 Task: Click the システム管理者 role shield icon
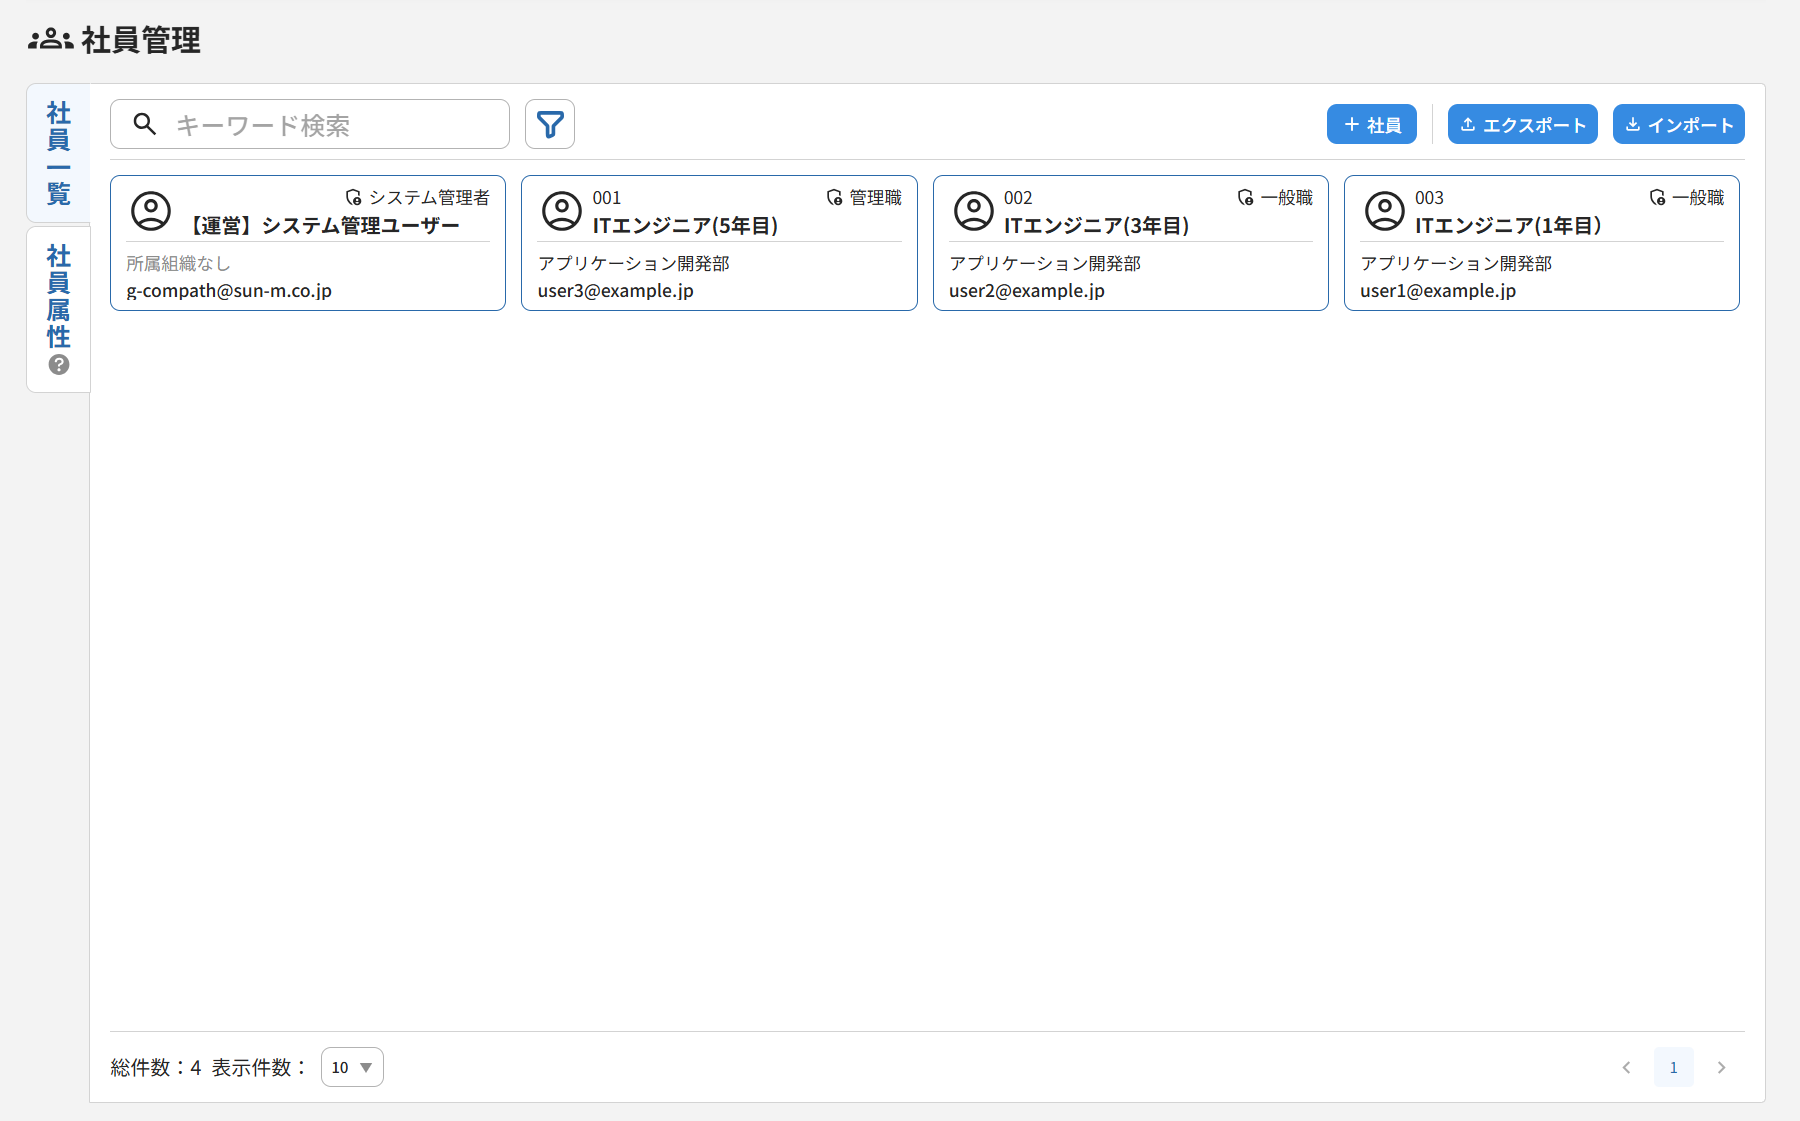point(353,198)
